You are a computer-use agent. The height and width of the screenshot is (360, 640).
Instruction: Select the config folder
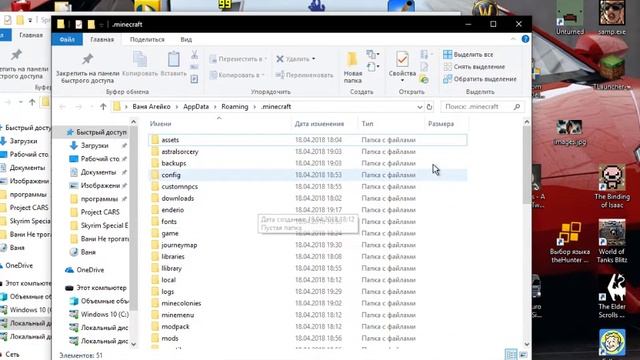point(308,175)
